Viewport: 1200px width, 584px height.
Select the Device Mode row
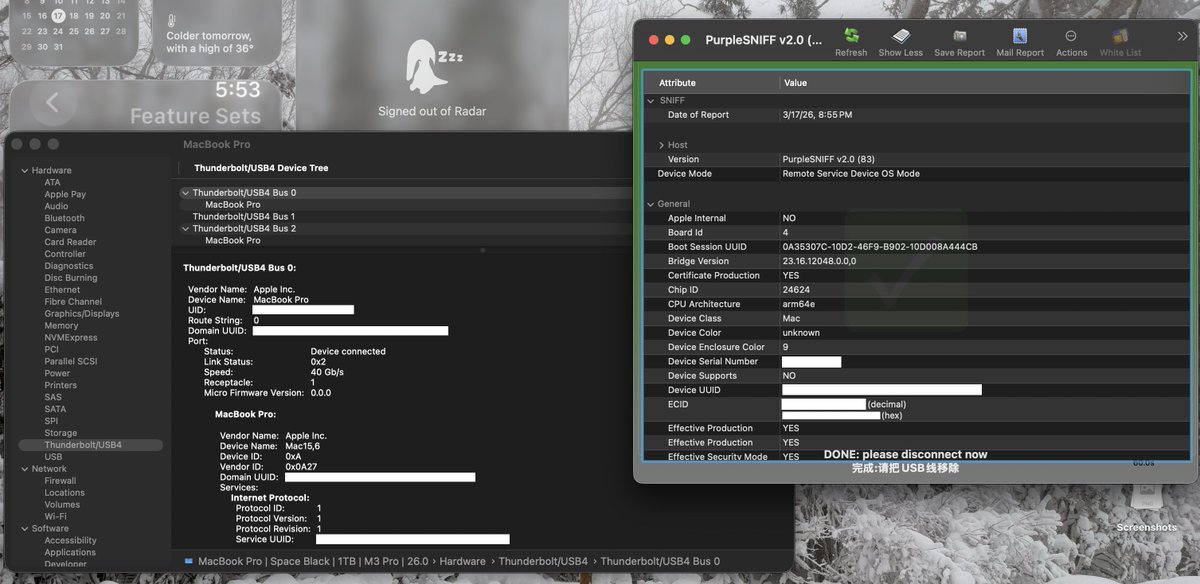[917, 174]
